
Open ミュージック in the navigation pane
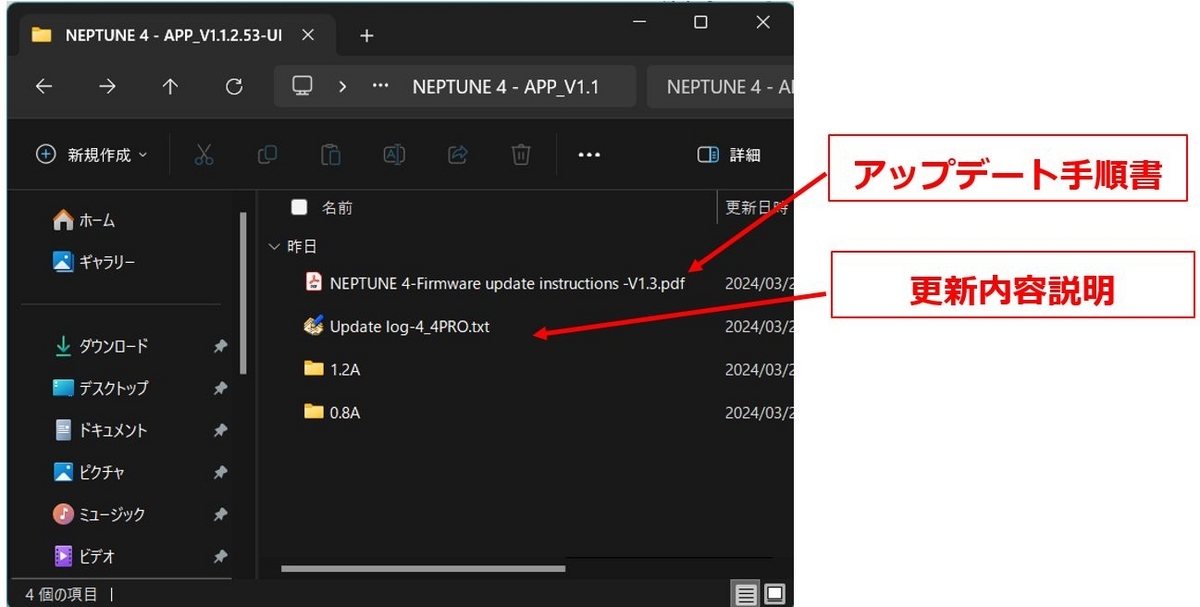[x=99, y=514]
